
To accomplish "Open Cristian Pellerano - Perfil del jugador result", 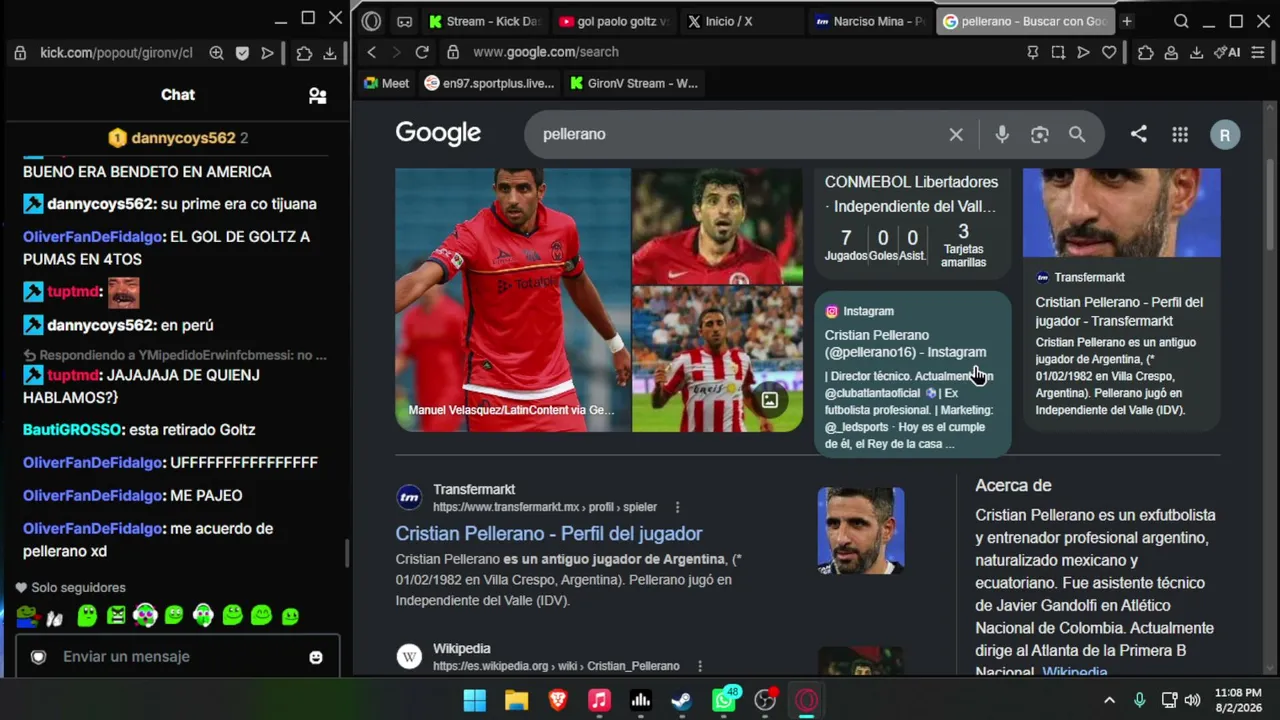I will coord(549,533).
